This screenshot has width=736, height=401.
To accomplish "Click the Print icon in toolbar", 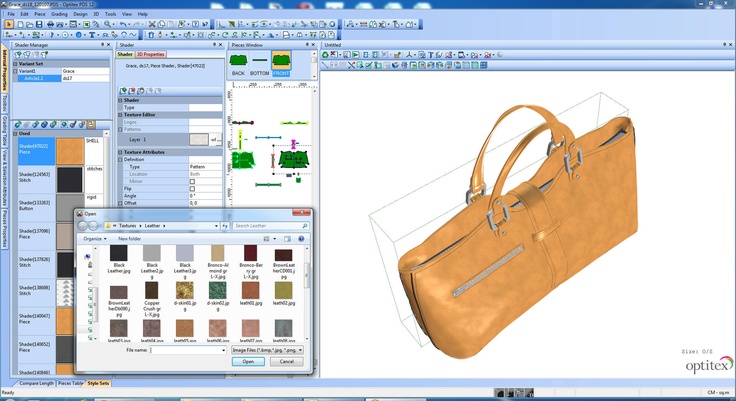I will pyautogui.click(x=50, y=24).
